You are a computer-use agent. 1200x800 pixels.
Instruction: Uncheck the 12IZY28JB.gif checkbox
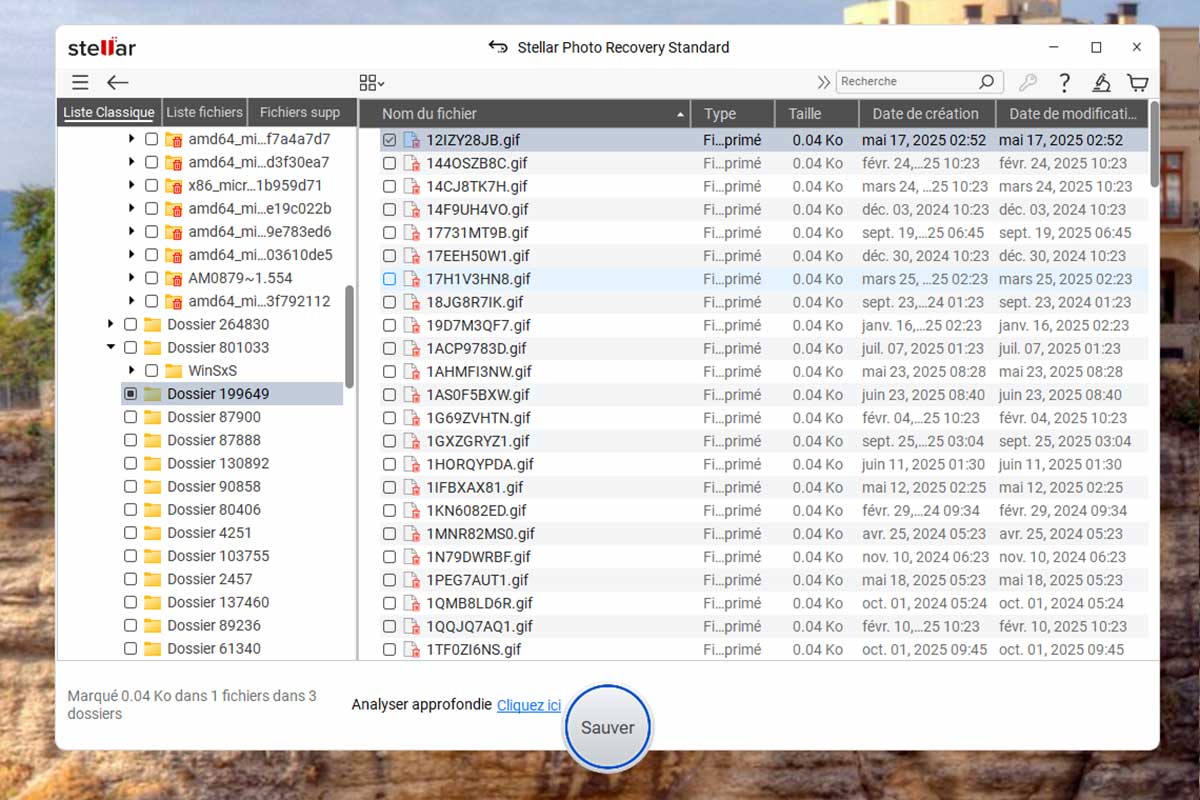pyautogui.click(x=390, y=141)
